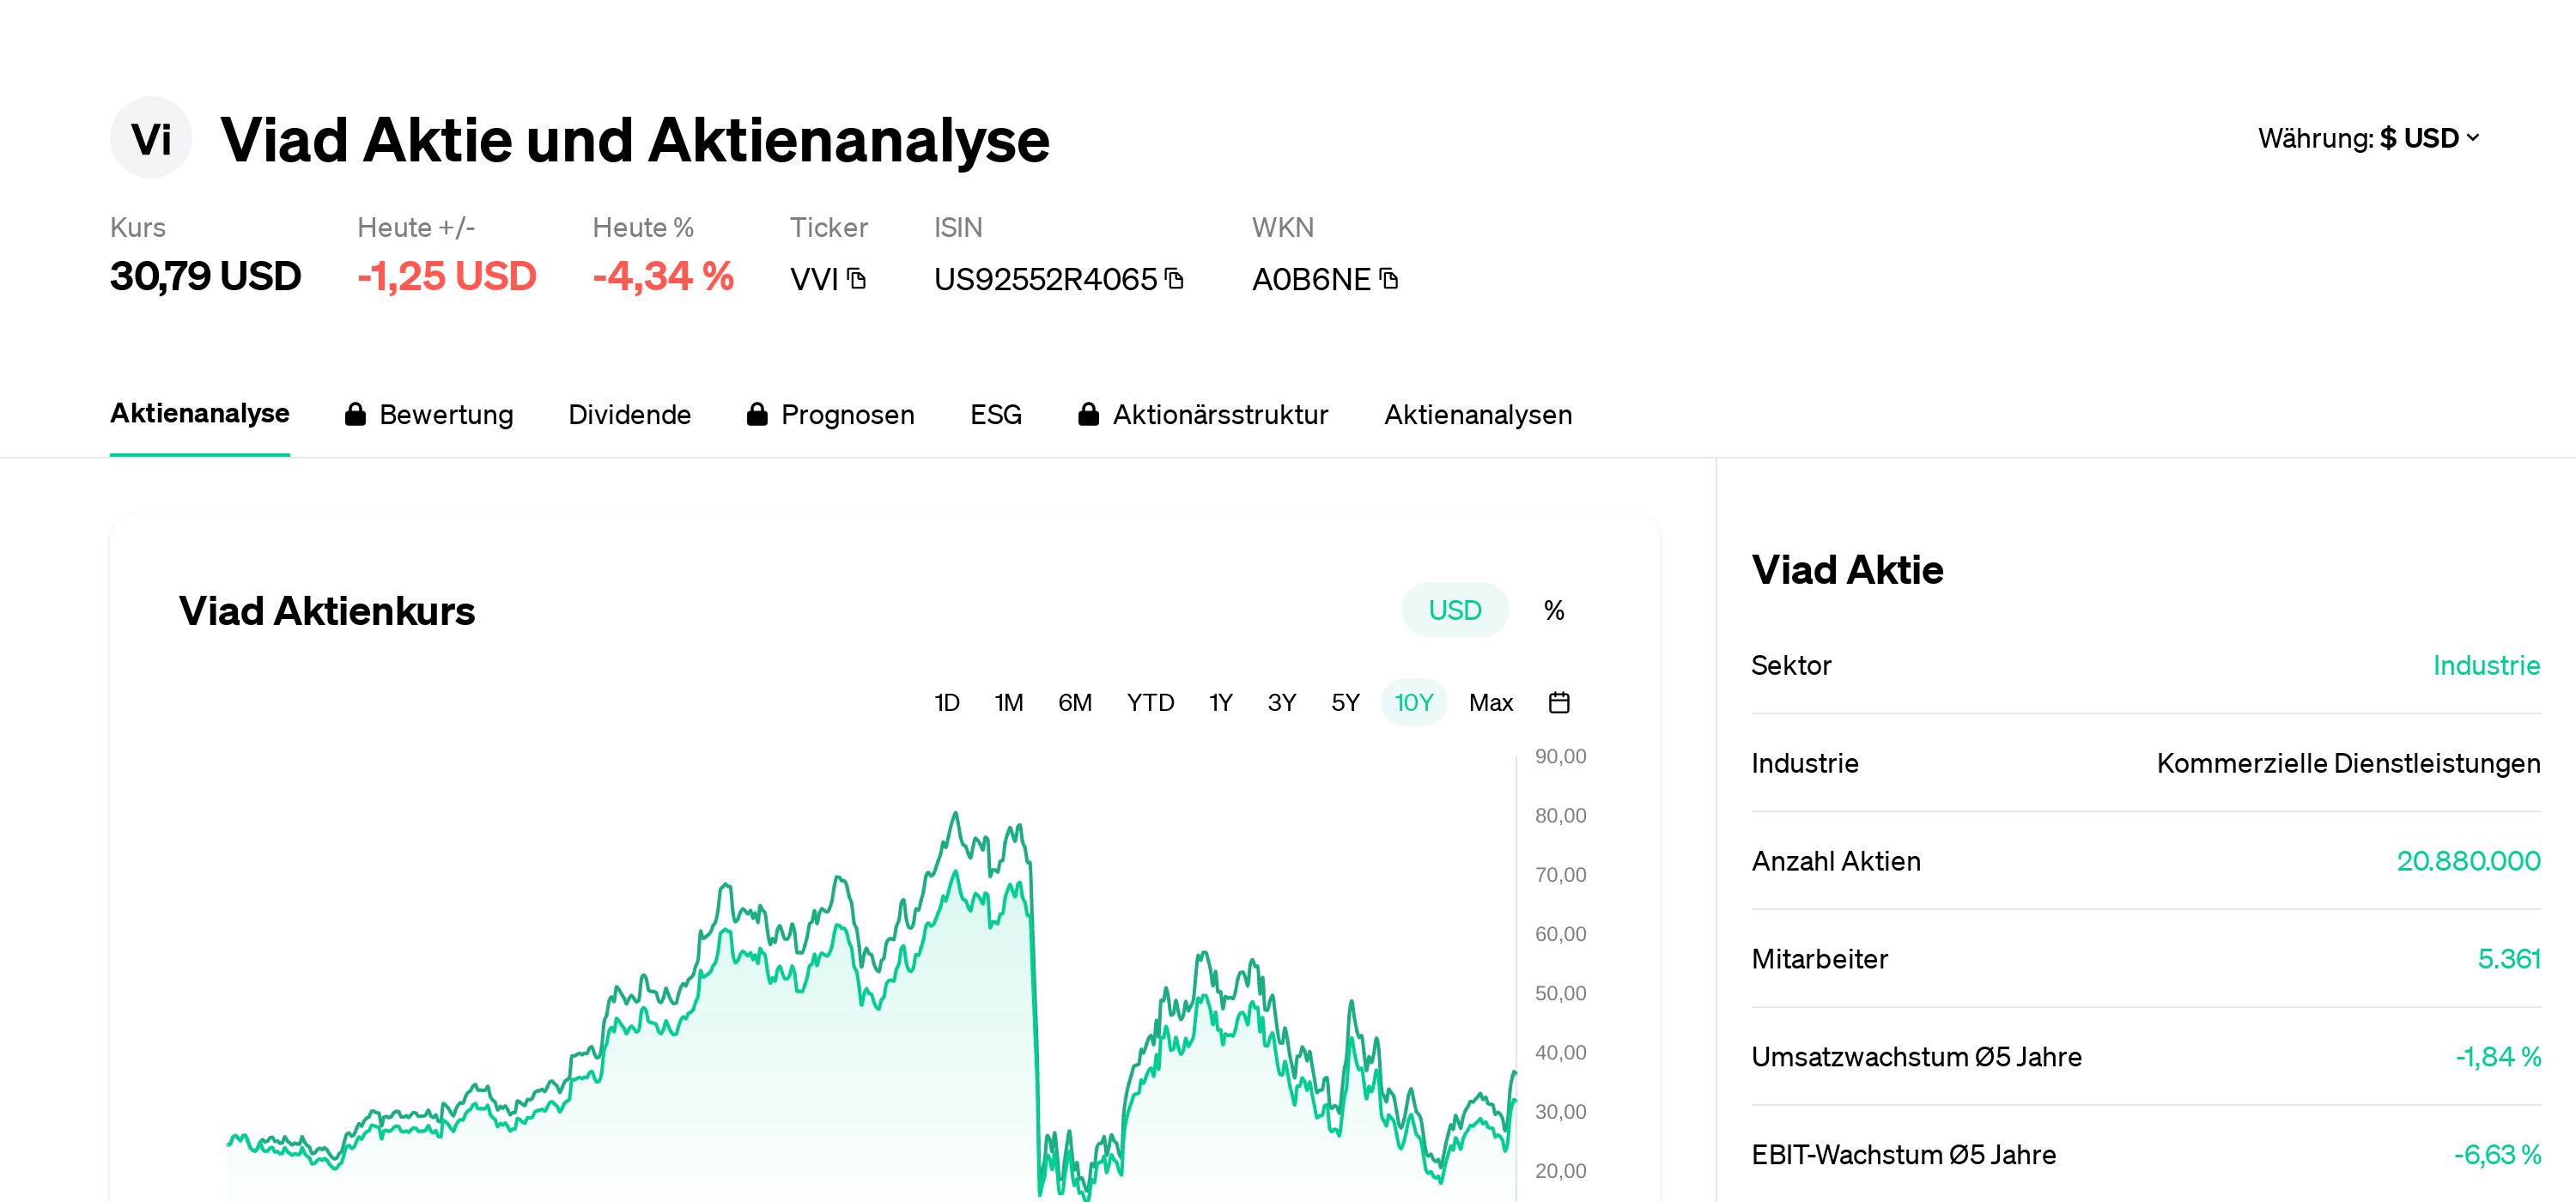
Task: Switch to the Dividende tab
Action: (x=630, y=414)
